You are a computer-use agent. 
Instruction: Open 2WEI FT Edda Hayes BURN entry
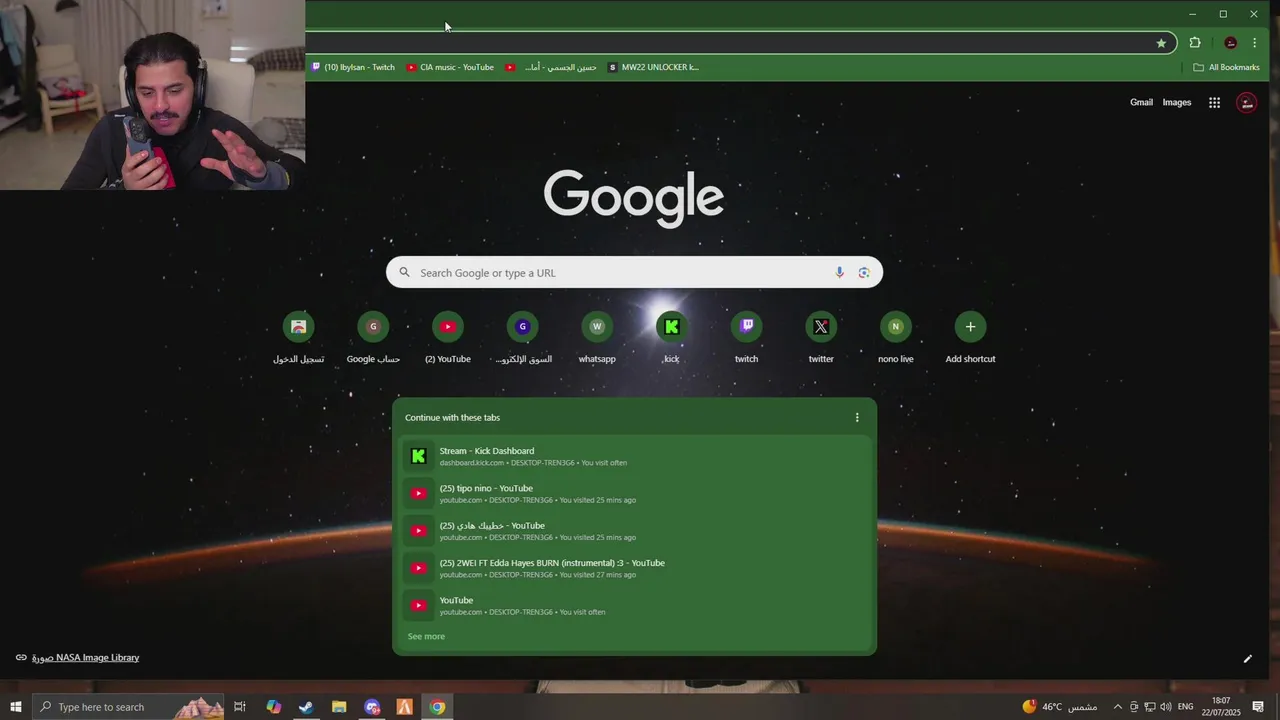coord(634,568)
